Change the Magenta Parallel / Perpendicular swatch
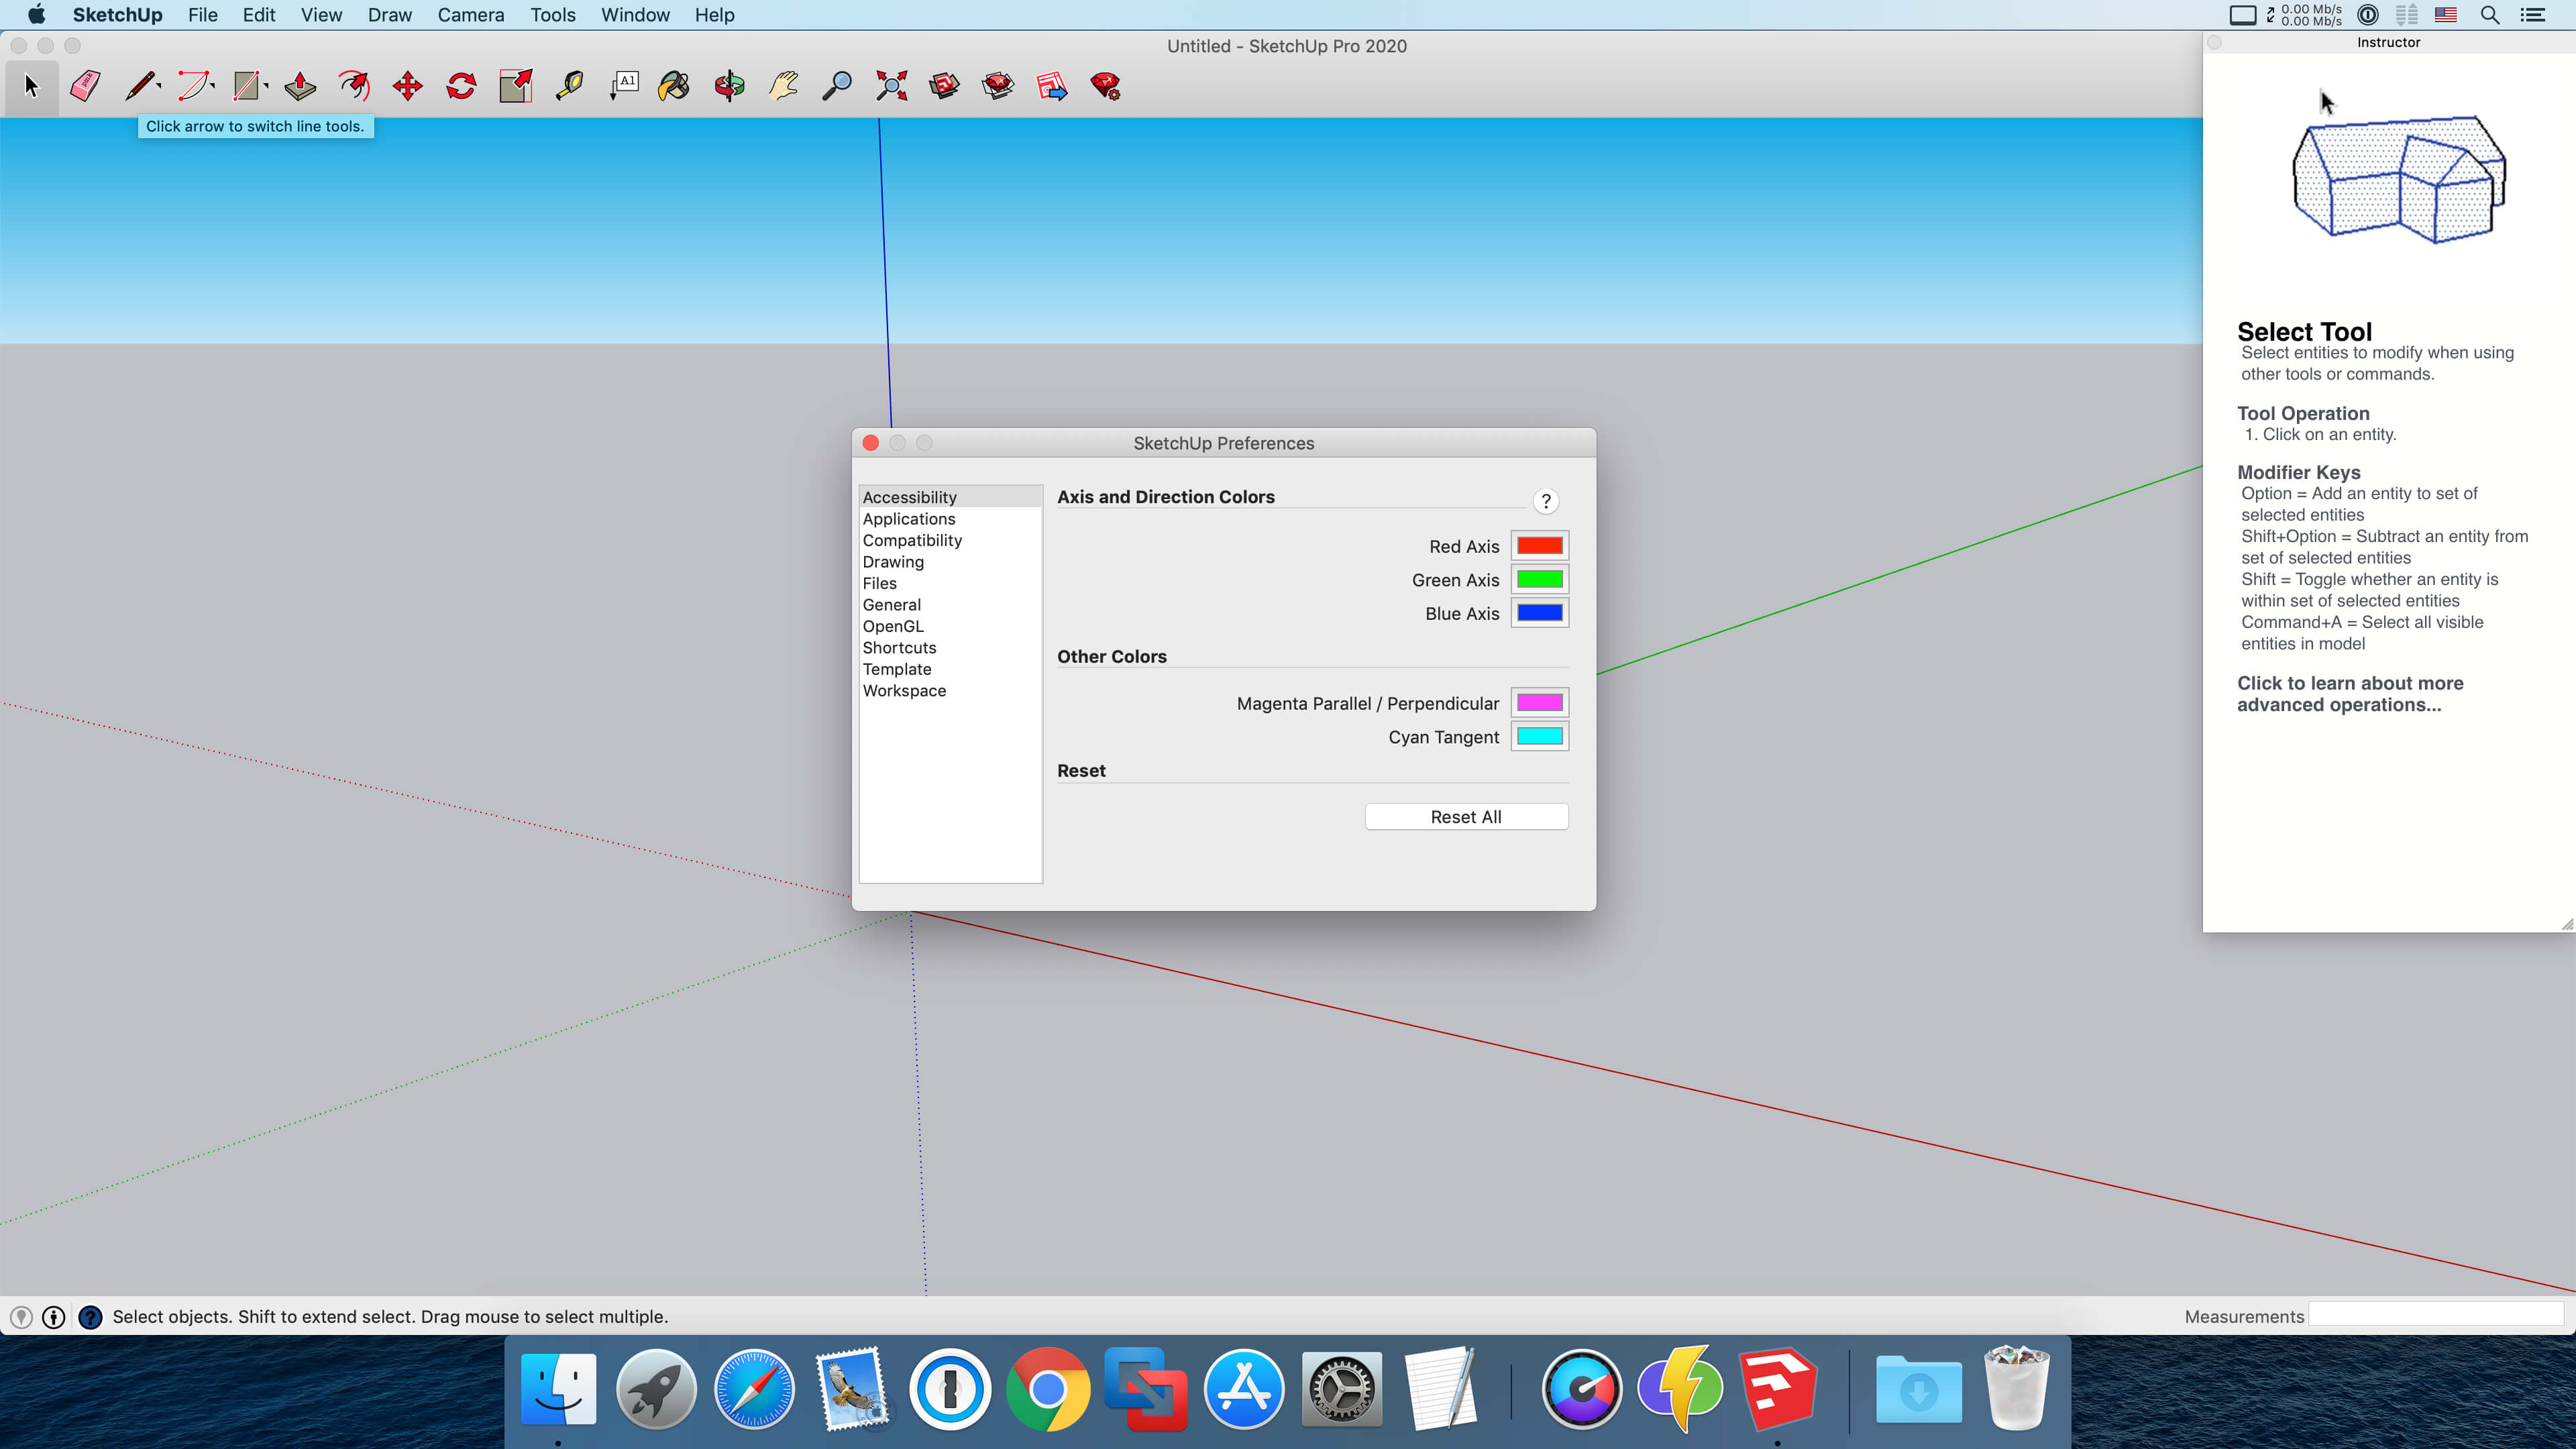This screenshot has width=2576, height=1449. [x=1540, y=703]
